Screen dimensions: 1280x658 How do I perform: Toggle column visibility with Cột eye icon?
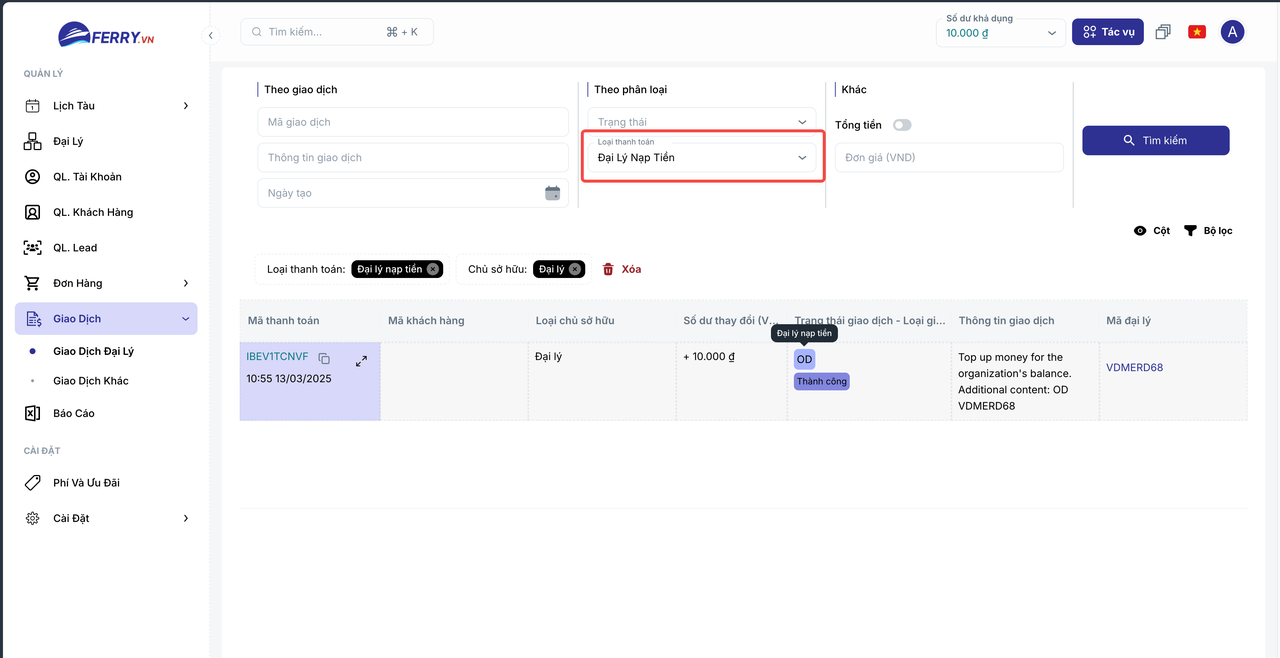[x=1140, y=231]
